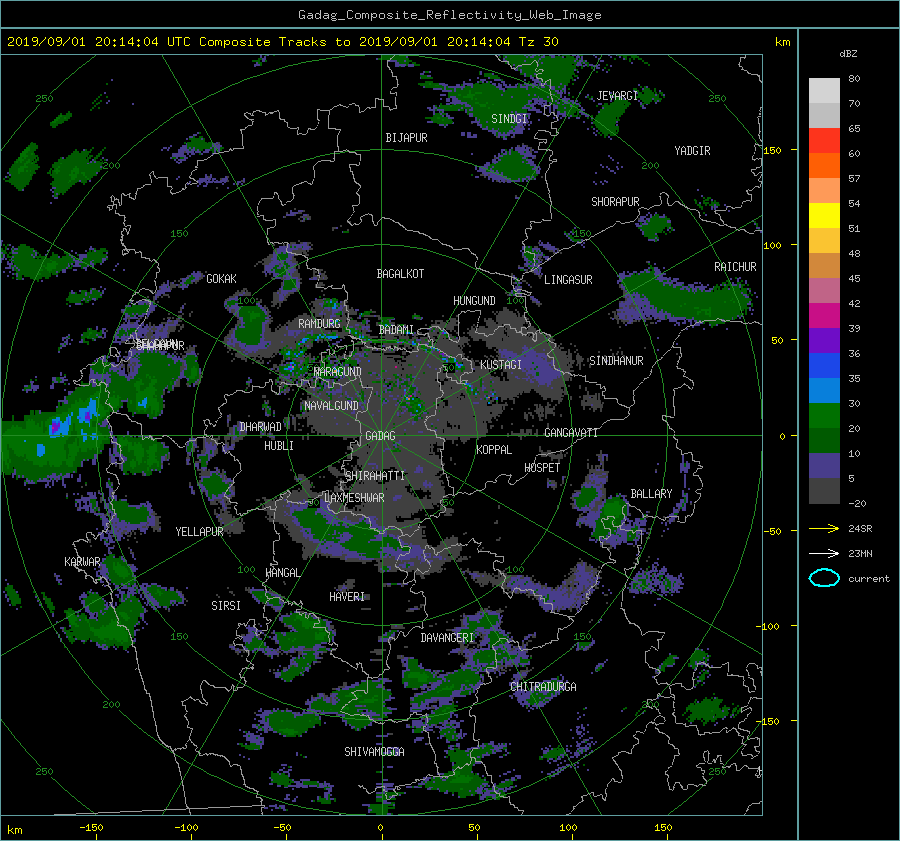
Task: Click the 150 tick on right axis
Action: point(772,150)
